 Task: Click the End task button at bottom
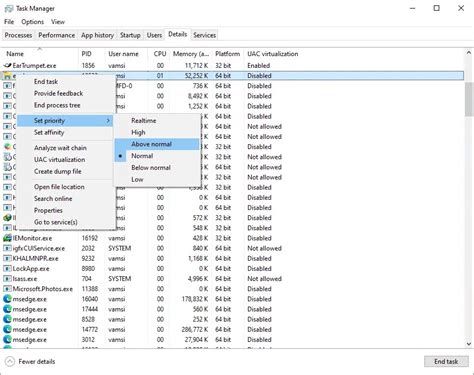(x=446, y=361)
